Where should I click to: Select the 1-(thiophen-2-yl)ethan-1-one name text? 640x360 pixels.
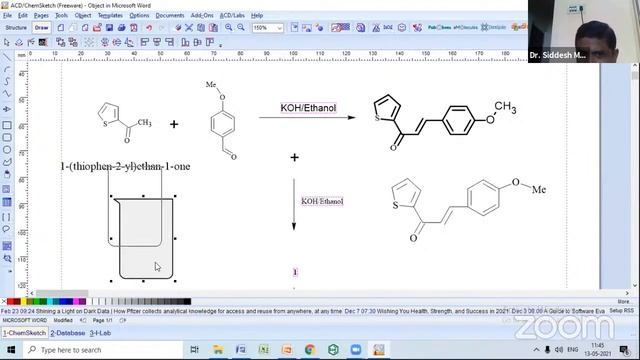point(125,167)
